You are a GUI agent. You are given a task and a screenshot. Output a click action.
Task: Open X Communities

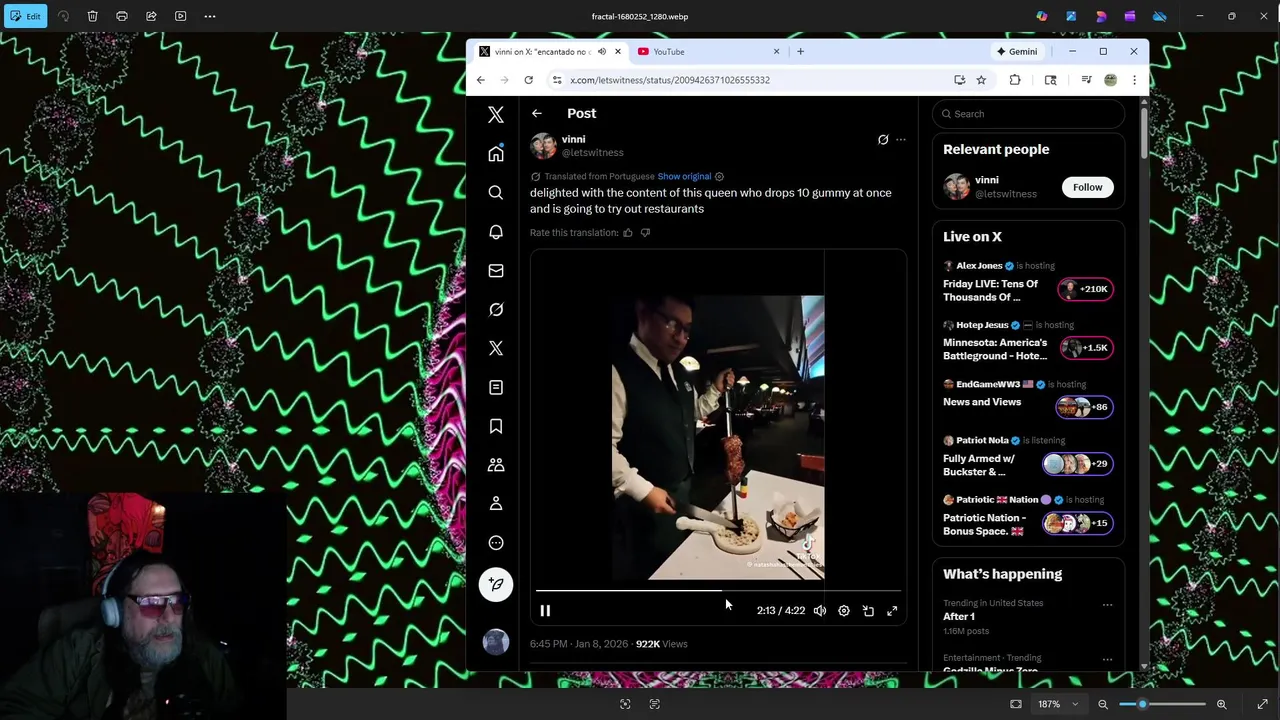pos(496,465)
